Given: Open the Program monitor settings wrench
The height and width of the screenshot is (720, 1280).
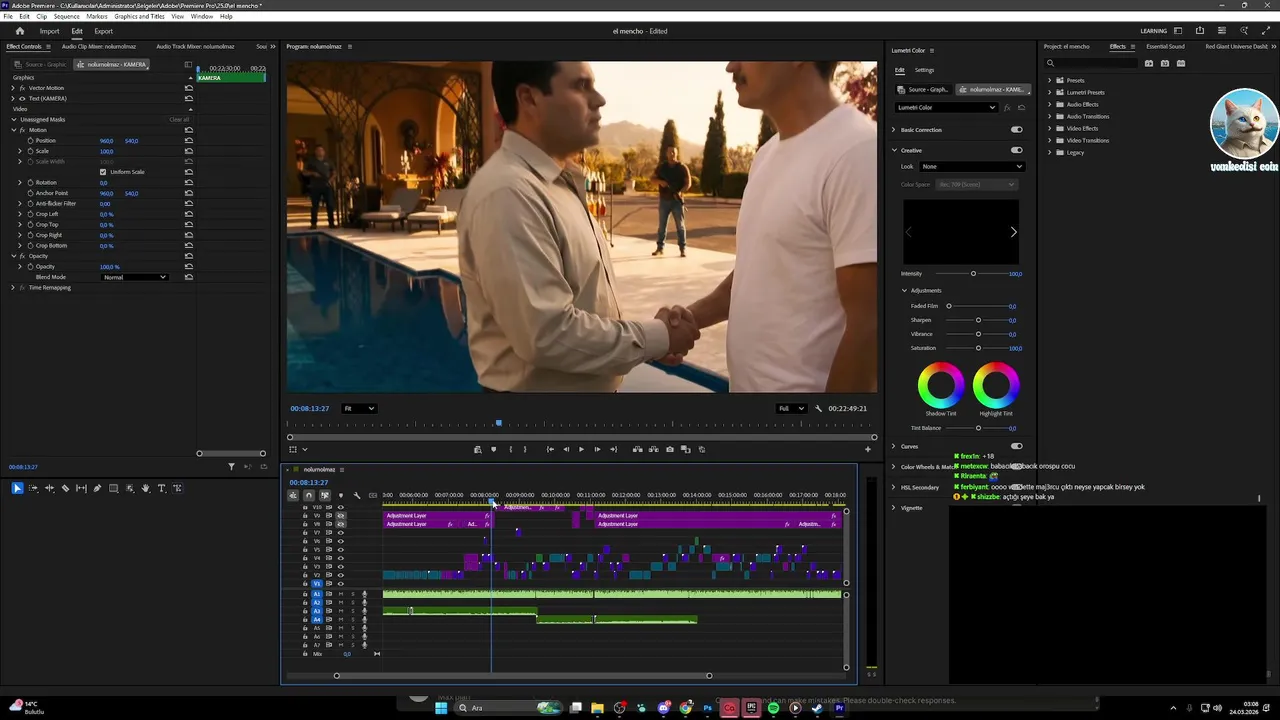Looking at the screenshot, I should (x=818, y=408).
